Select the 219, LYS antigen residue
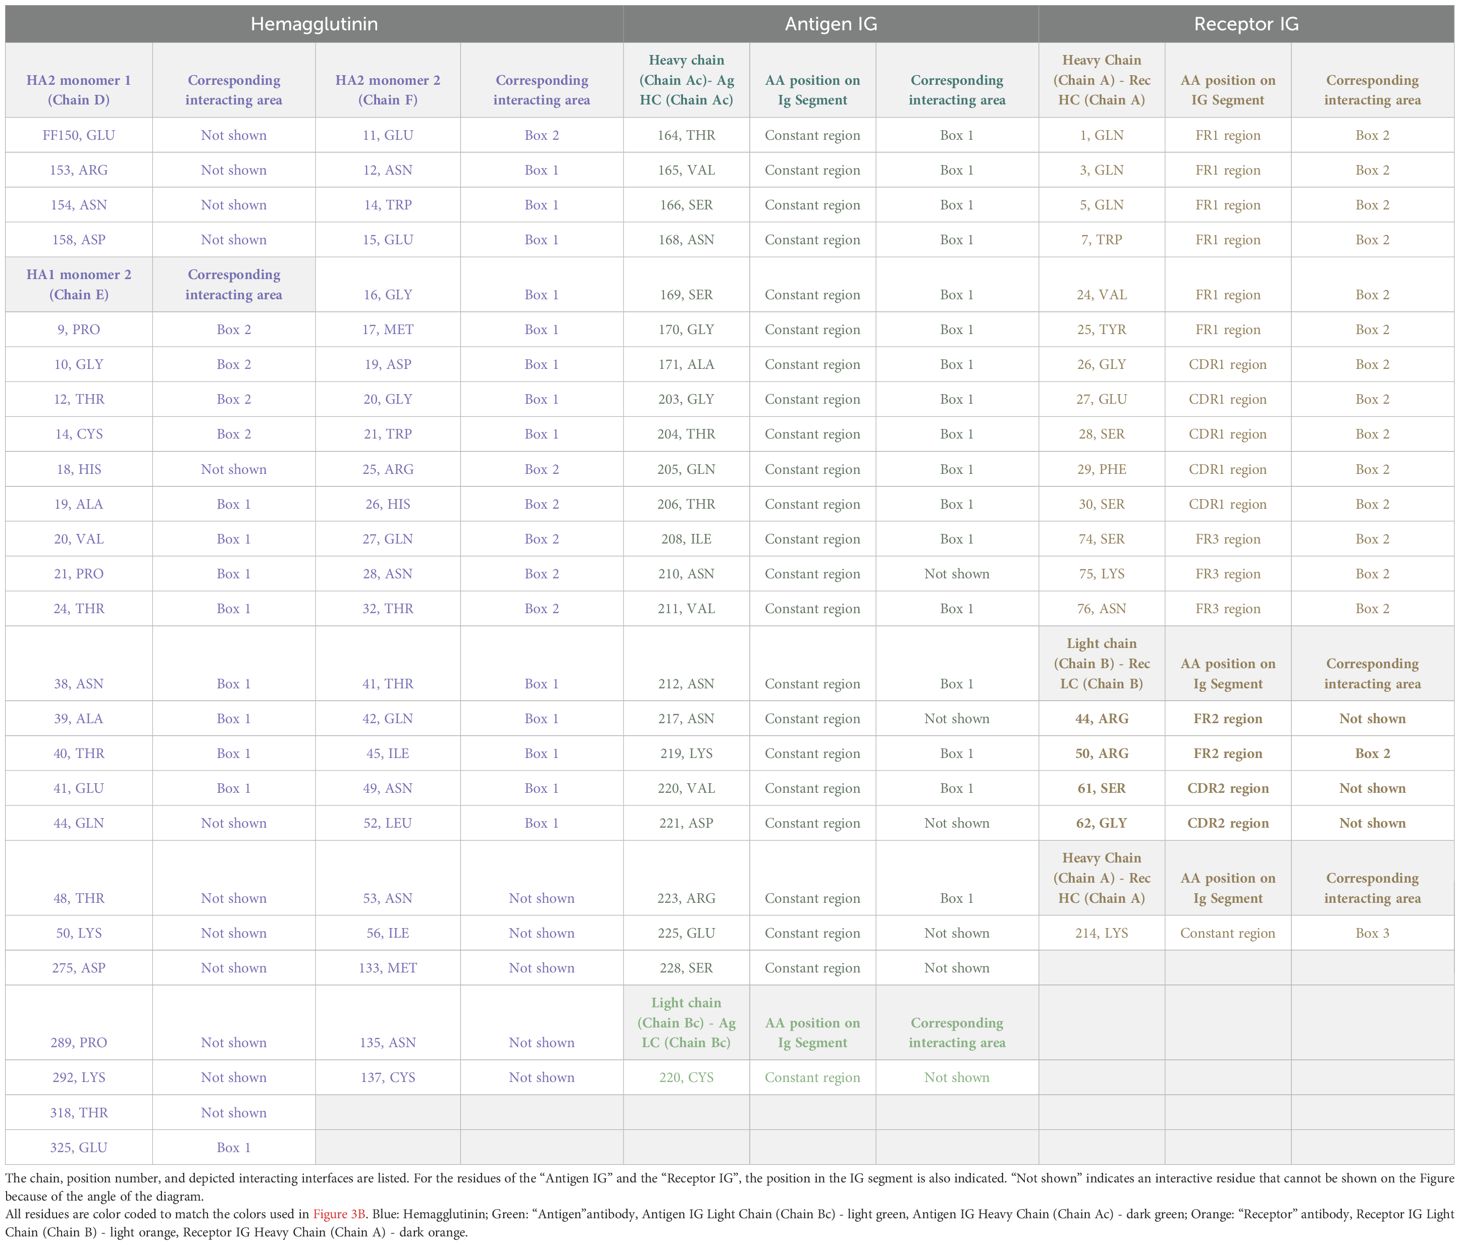This screenshot has width=1460, height=1245. point(686,754)
